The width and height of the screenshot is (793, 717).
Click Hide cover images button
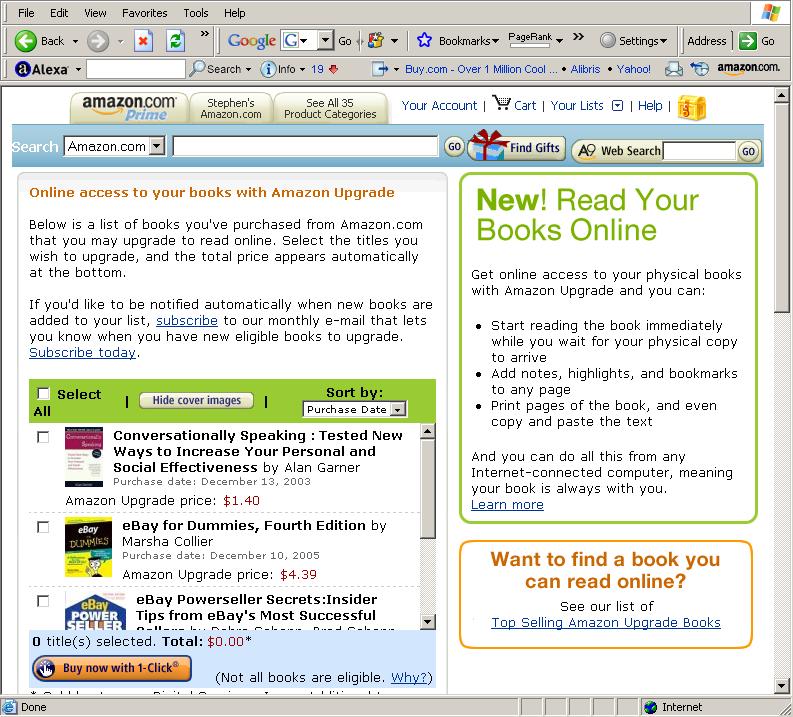pyautogui.click(x=197, y=400)
